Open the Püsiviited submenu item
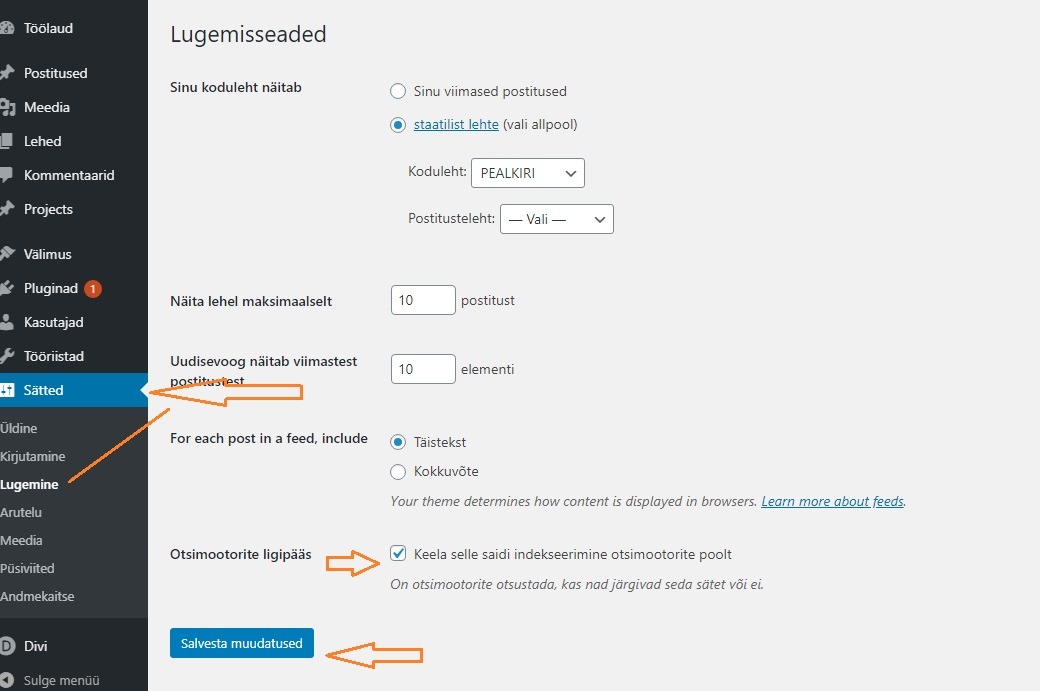Viewport: 1040px width, 691px height. [x=27, y=568]
